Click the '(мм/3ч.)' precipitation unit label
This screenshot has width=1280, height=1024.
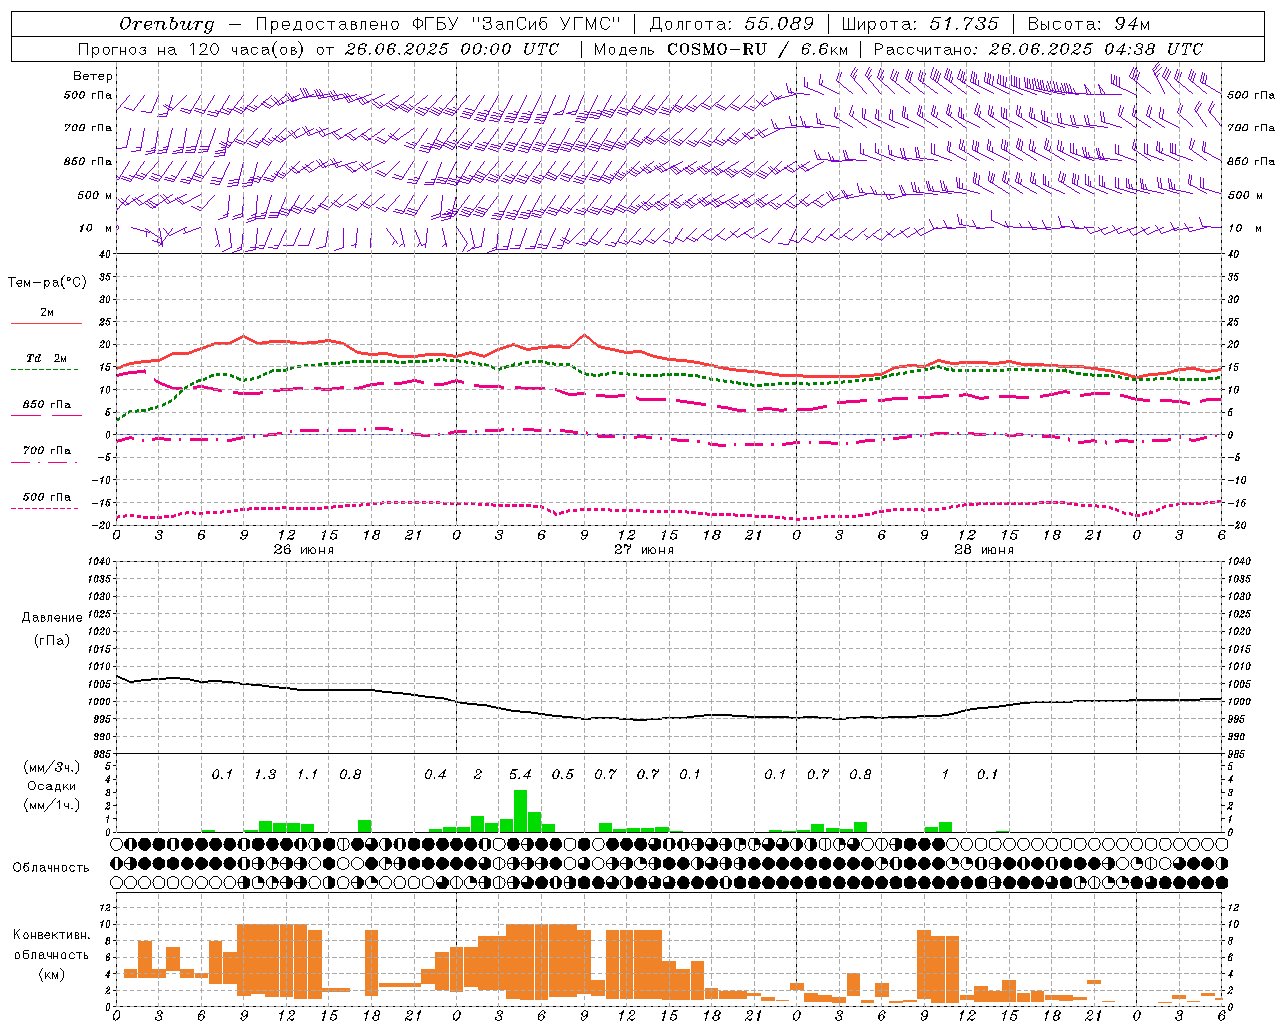click(x=52, y=767)
